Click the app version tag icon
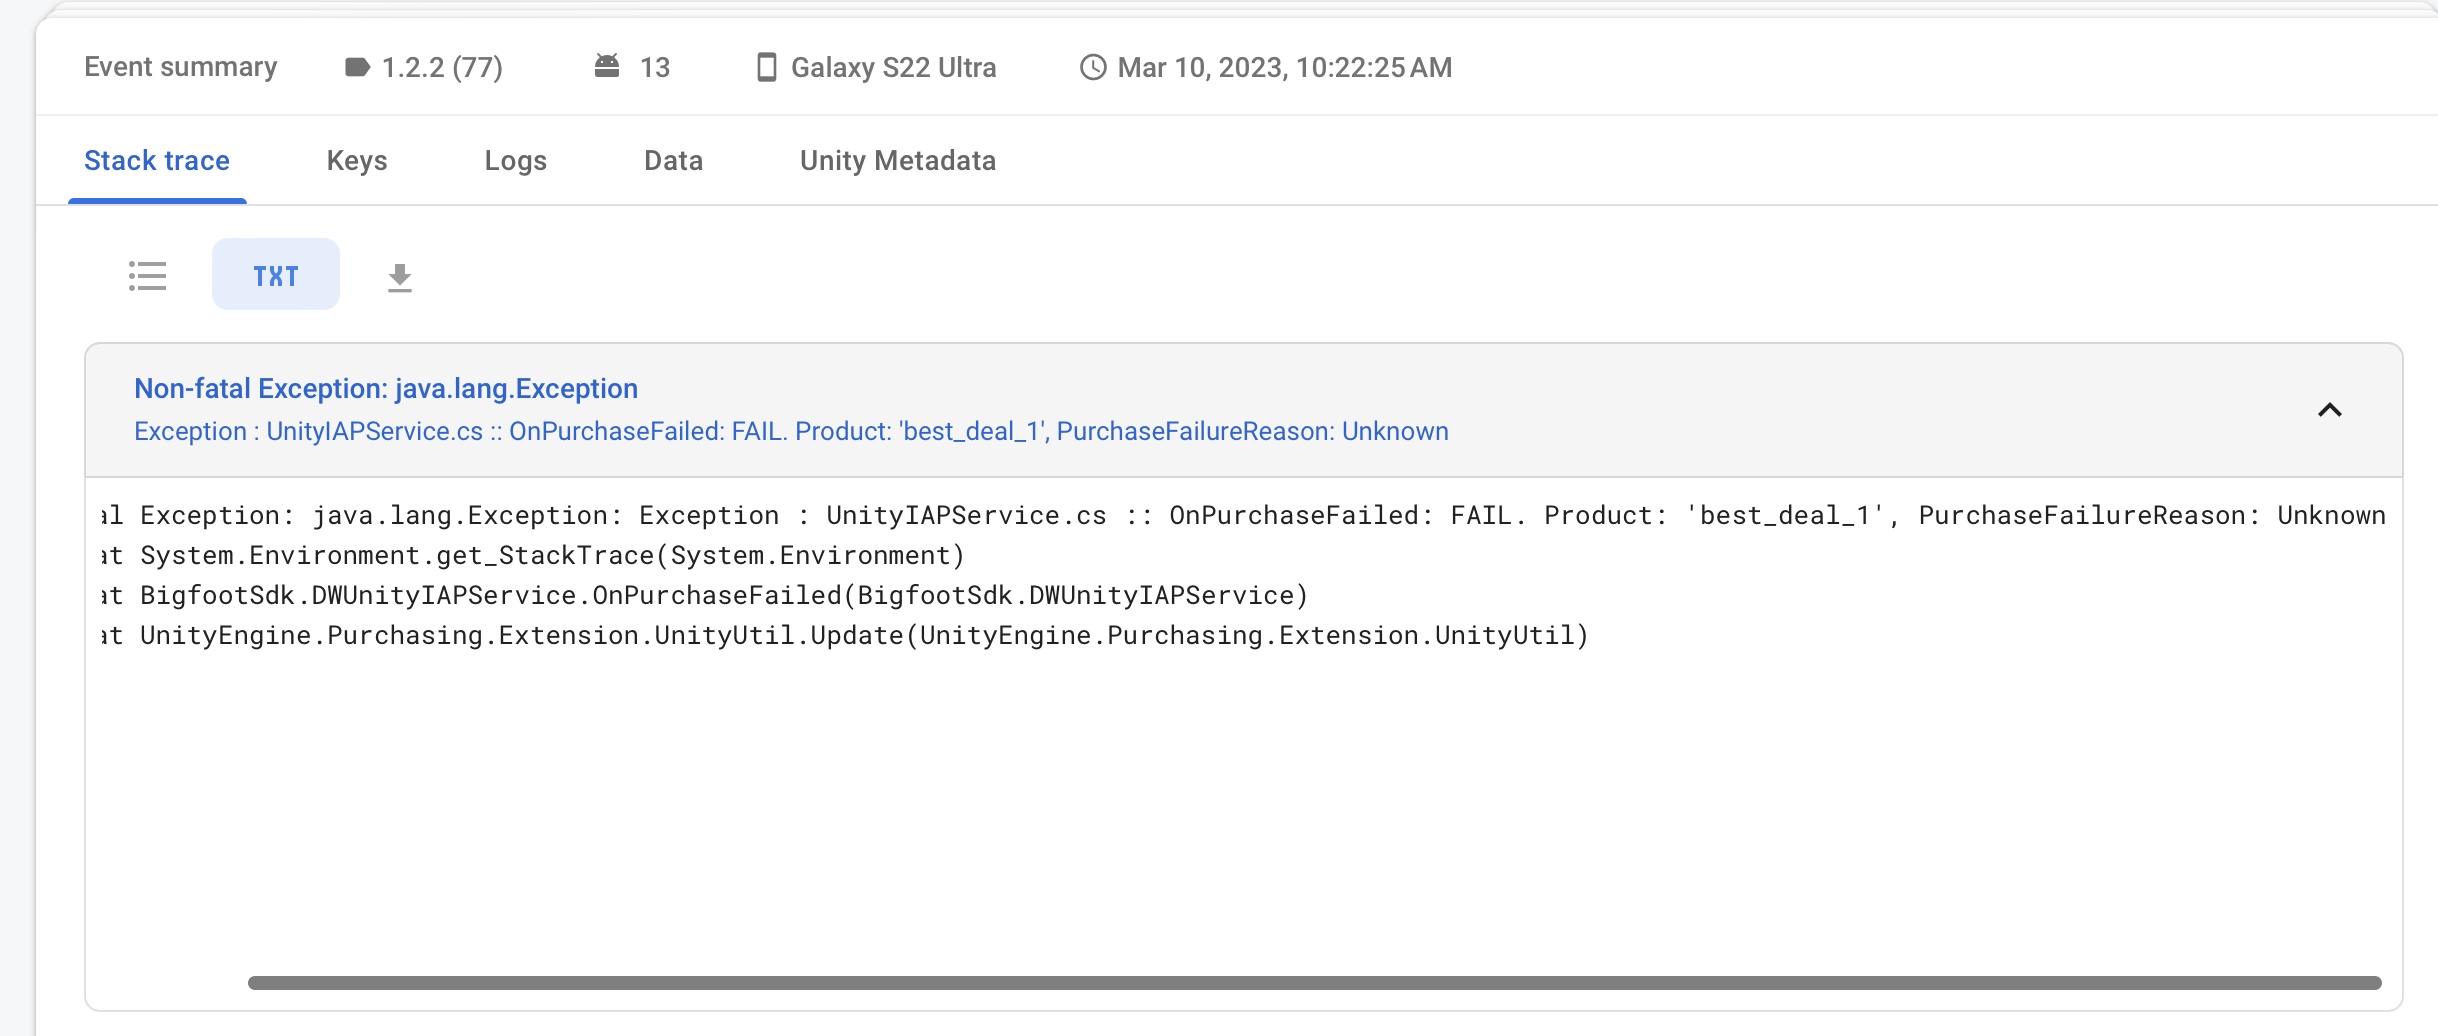Viewport: 2438px width, 1036px height. [357, 67]
